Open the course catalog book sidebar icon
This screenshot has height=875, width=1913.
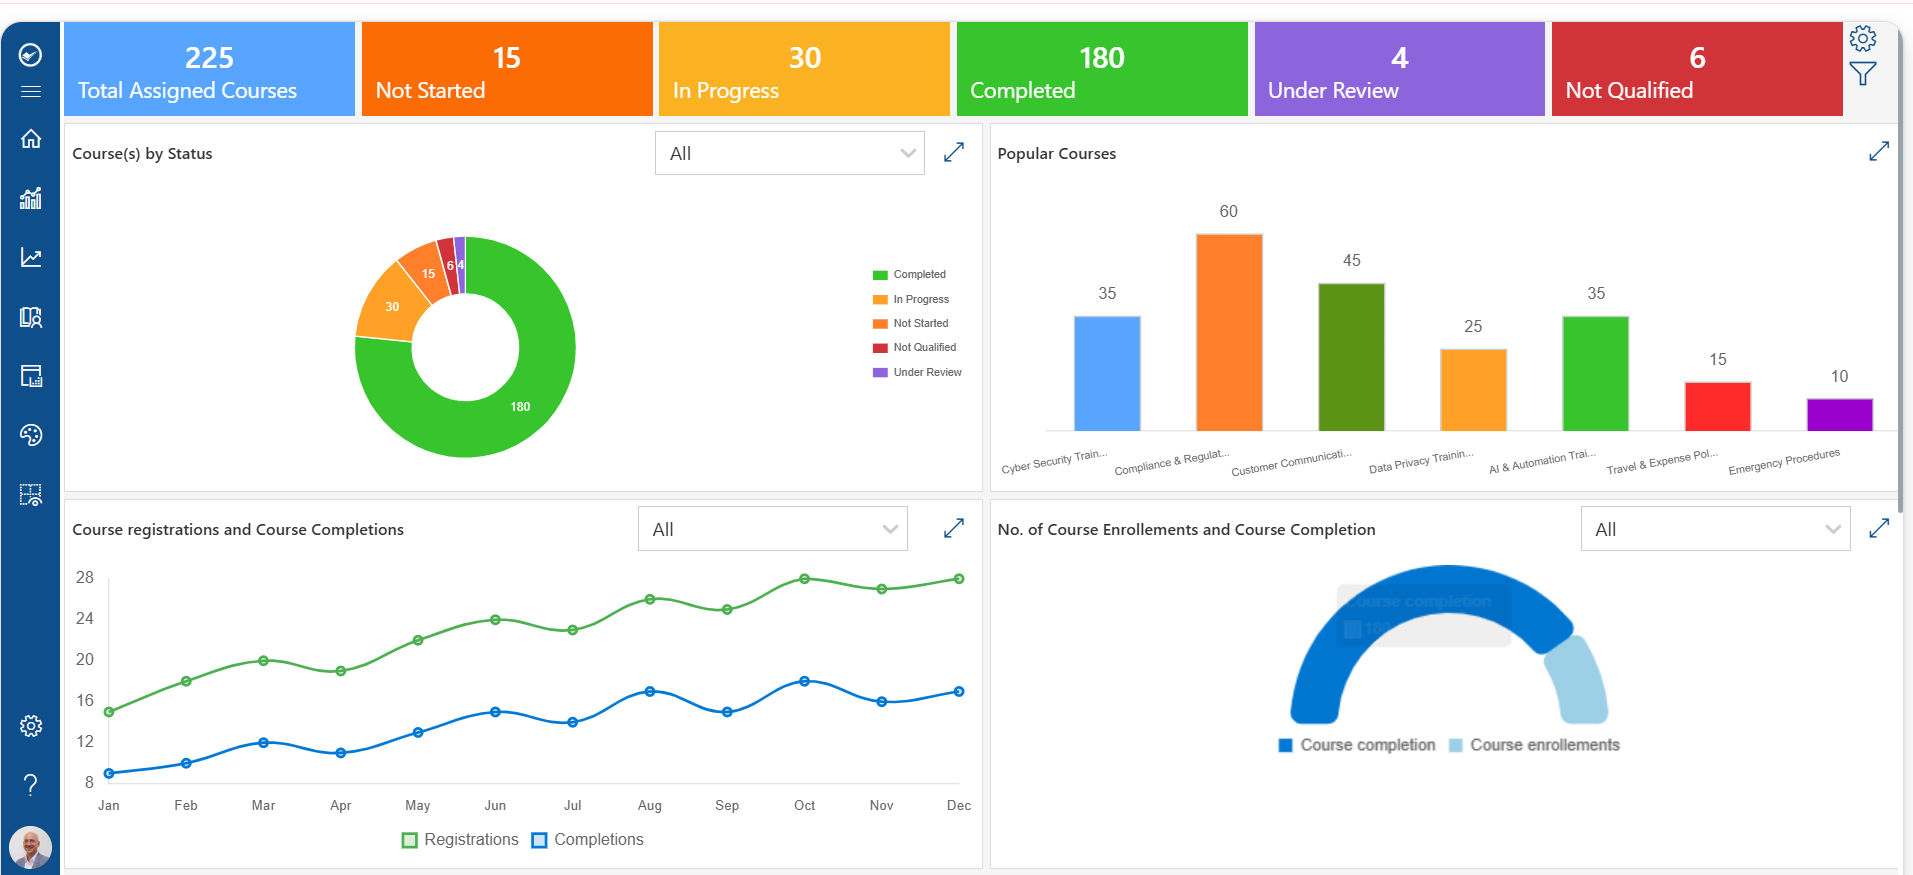31,317
